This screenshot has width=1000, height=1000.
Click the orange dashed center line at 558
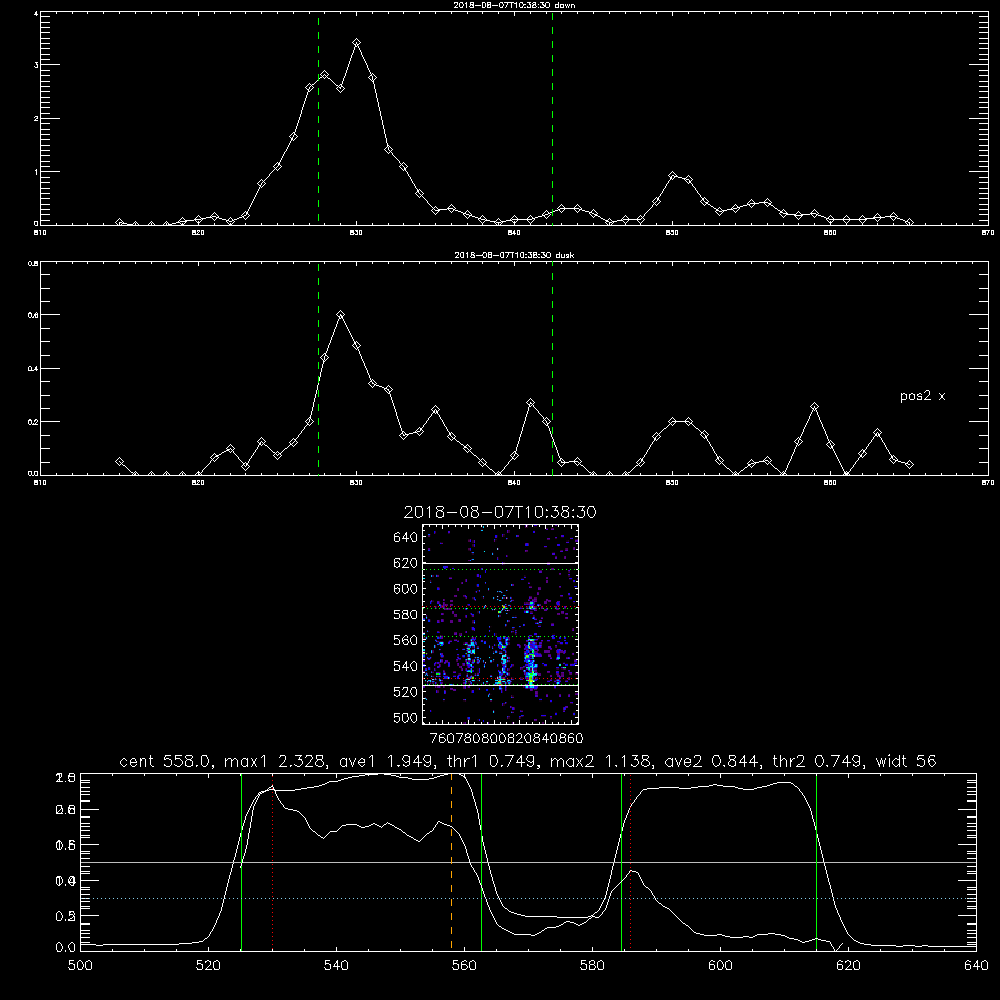coord(452,862)
